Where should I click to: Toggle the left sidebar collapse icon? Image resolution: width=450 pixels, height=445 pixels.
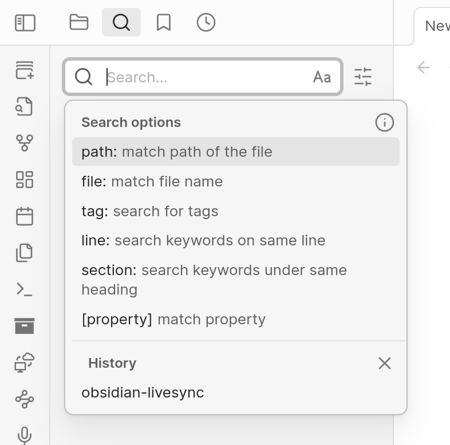(x=25, y=23)
